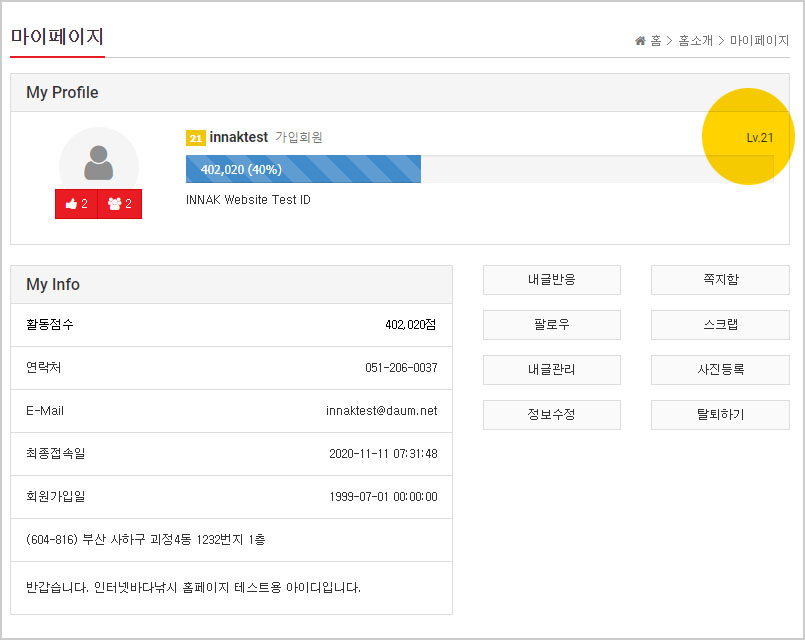Click the yellow level 21 badge icon
The height and width of the screenshot is (640, 805).
196,138
